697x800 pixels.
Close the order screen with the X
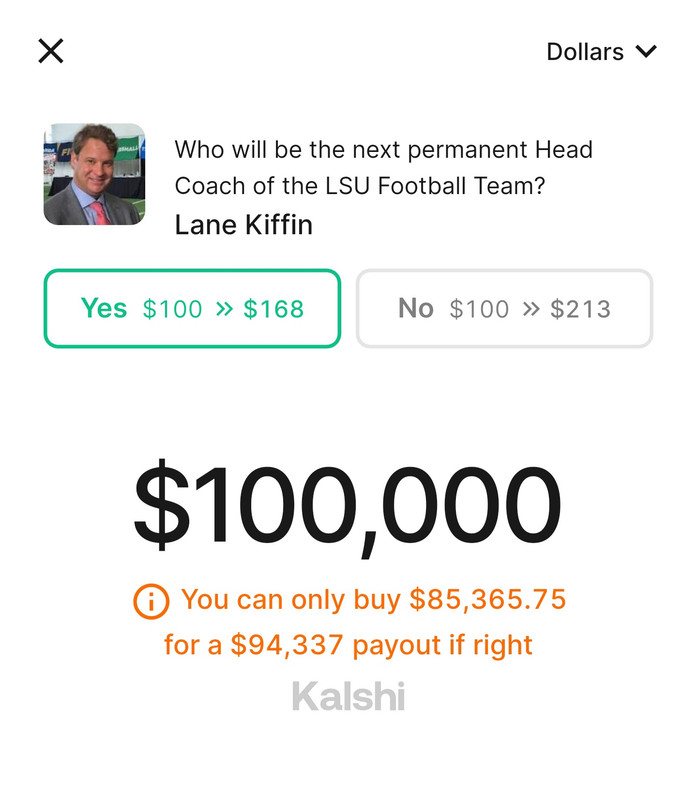(x=51, y=51)
